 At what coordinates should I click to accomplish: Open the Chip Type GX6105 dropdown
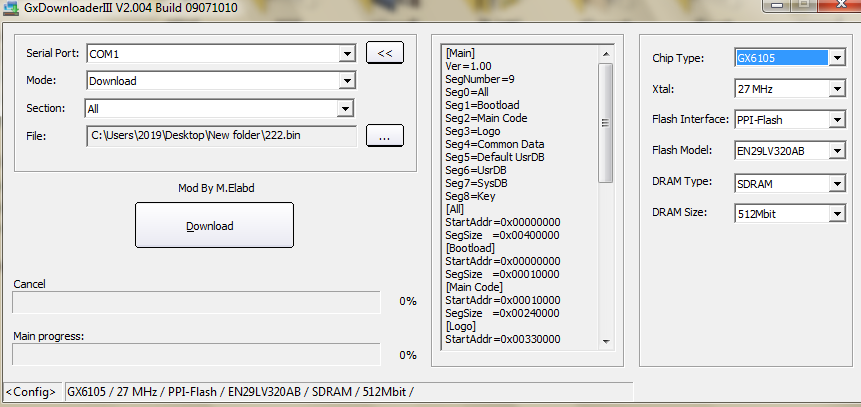(837, 58)
